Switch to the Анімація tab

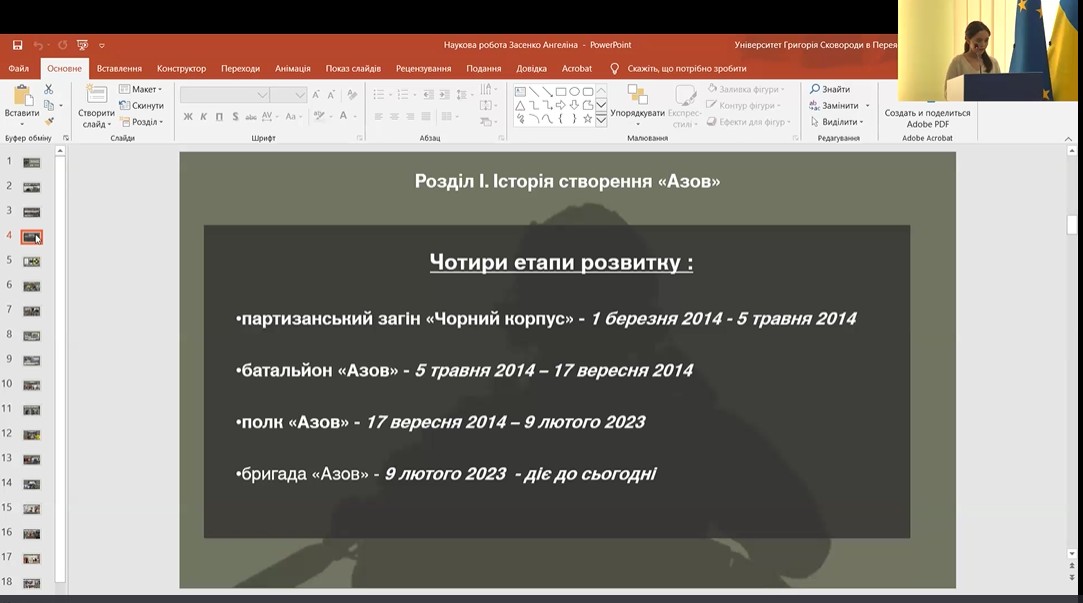(293, 68)
